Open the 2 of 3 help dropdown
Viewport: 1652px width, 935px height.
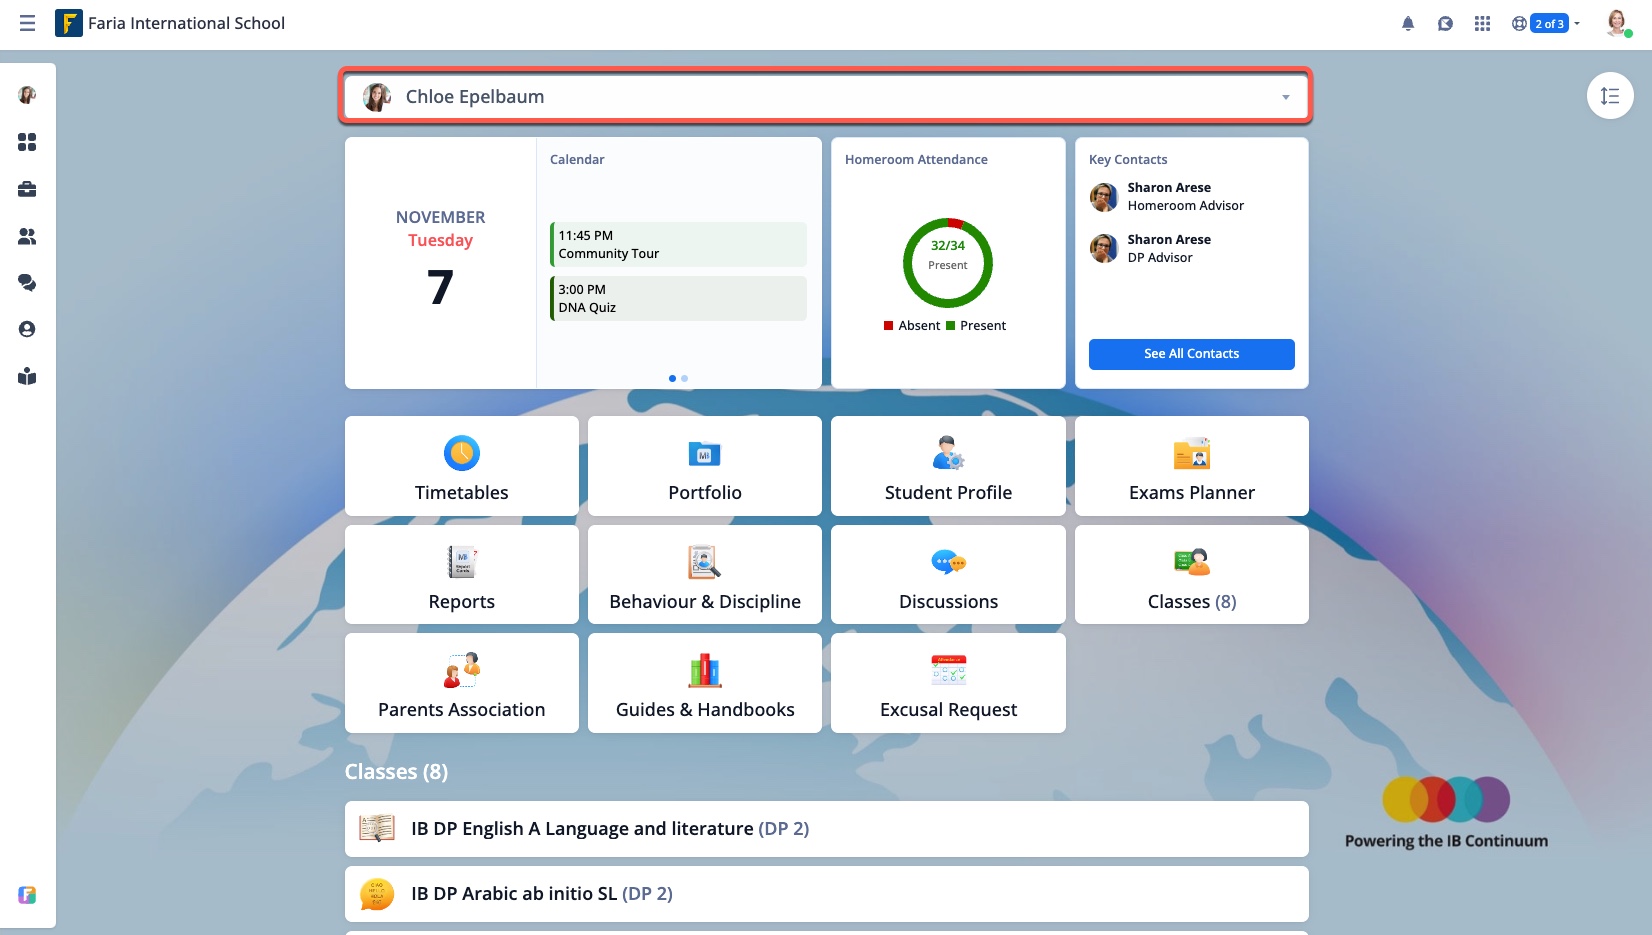1547,23
